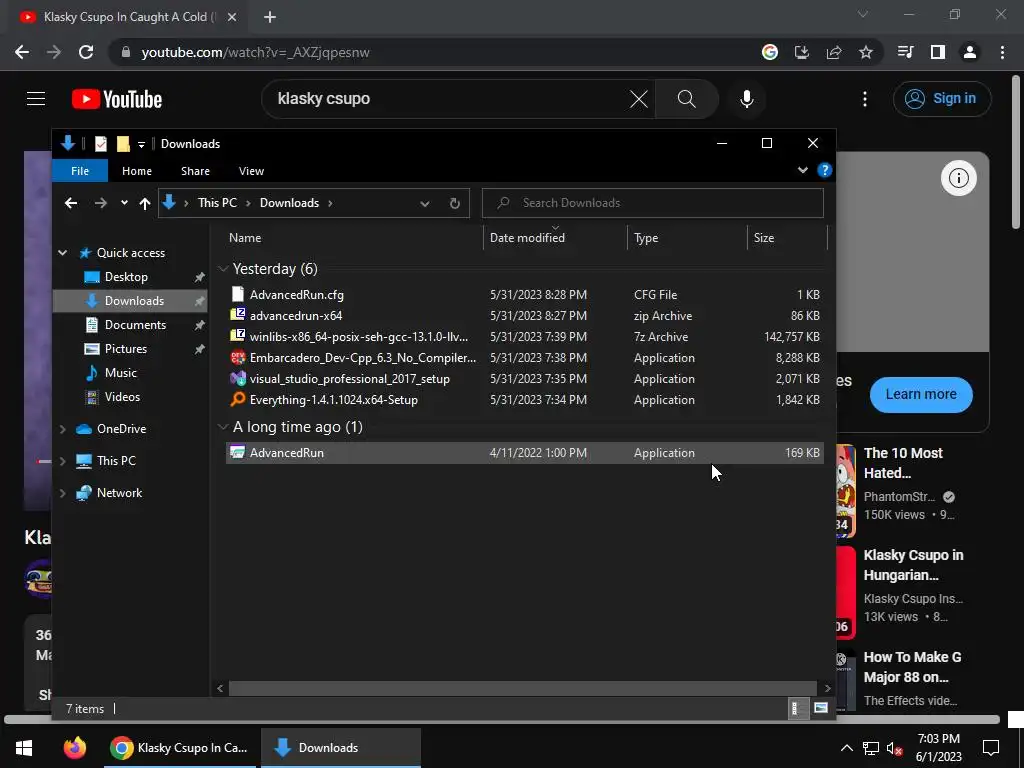Screen dimensions: 1024x768
Task: Click New folder quick access toolbar icon
Action: tap(123, 144)
